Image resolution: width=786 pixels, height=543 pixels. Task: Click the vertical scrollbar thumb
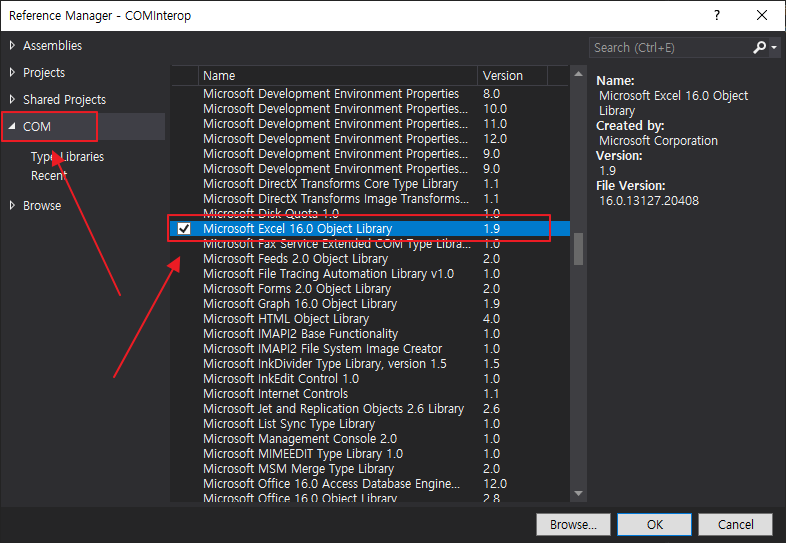(578, 249)
